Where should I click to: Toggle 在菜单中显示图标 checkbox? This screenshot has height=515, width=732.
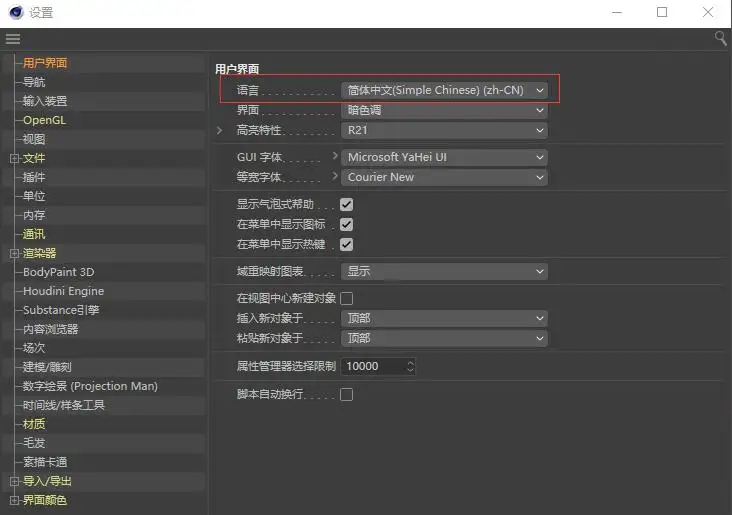click(346, 224)
